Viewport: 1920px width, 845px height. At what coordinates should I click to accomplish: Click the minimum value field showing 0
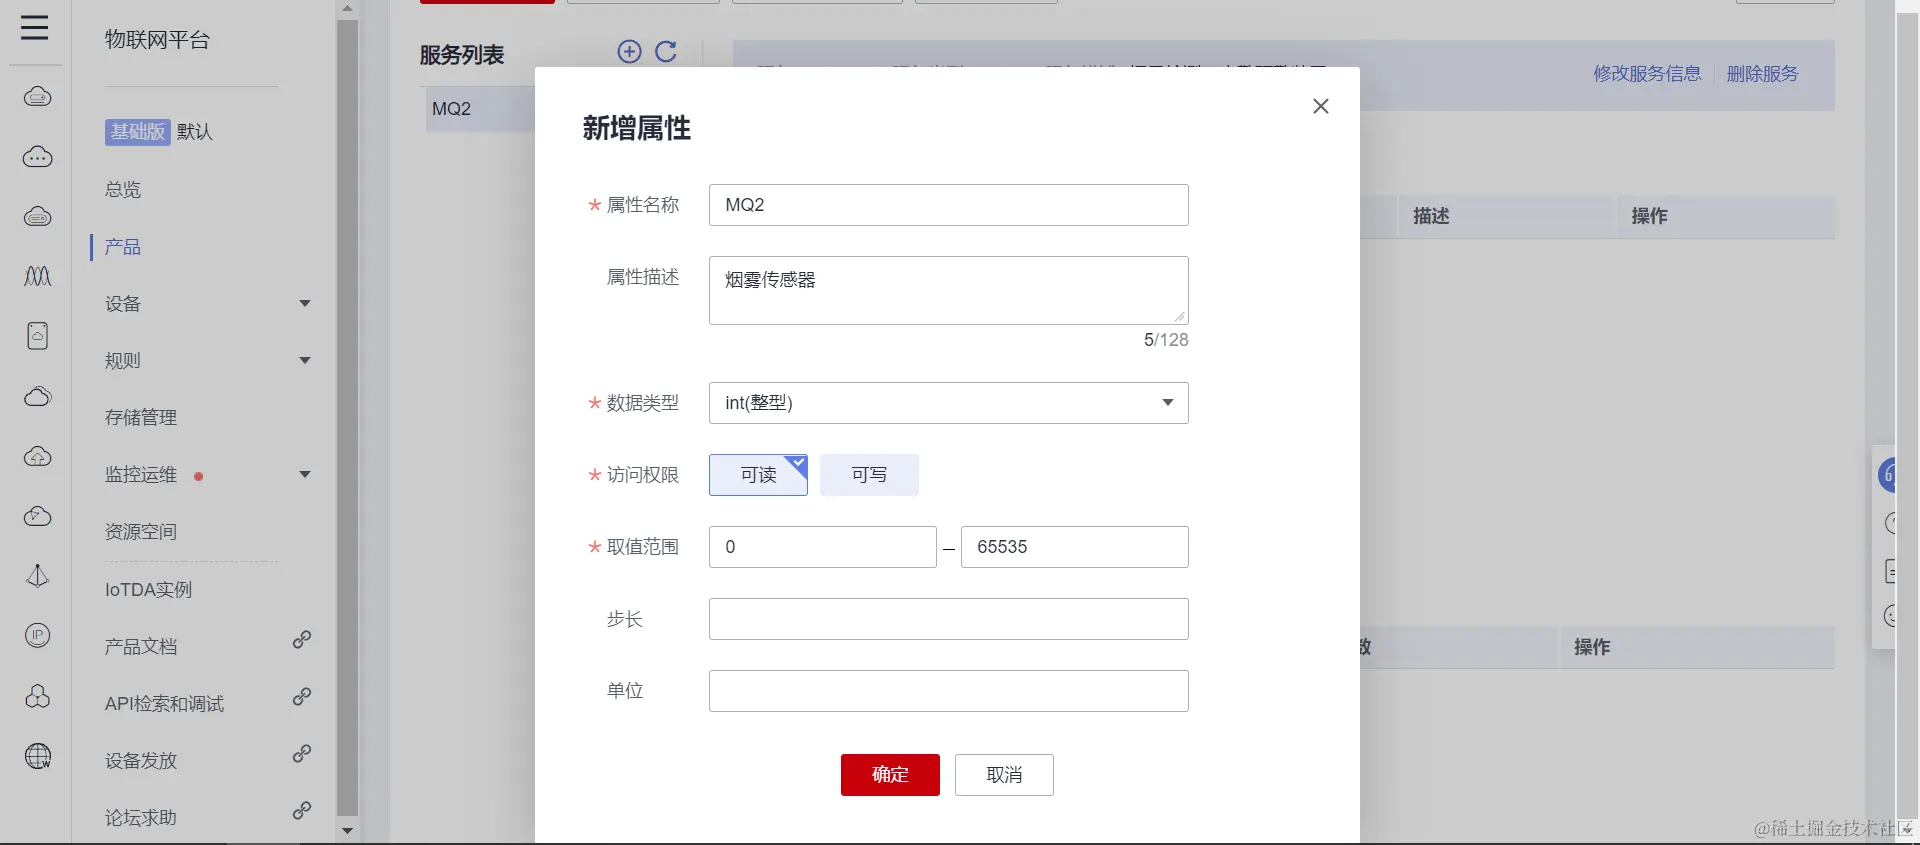pyautogui.click(x=823, y=547)
